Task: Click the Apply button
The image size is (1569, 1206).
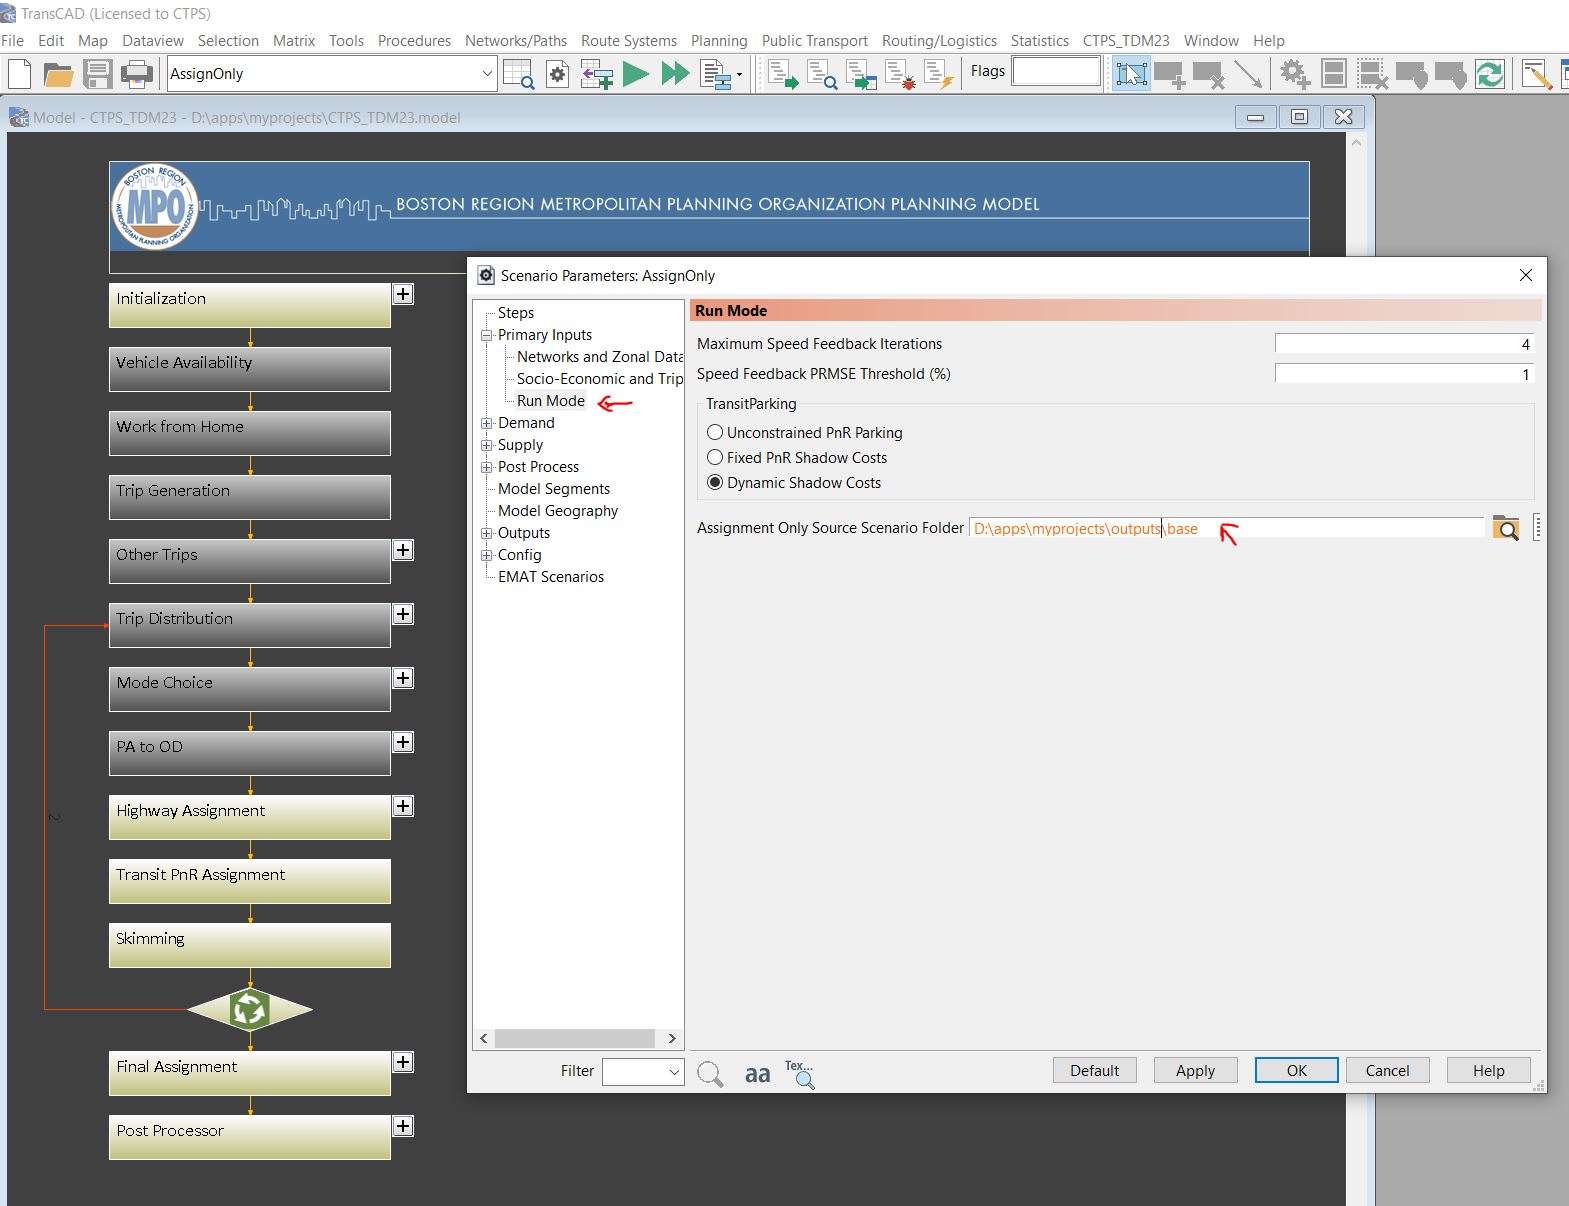Action: 1196,1070
